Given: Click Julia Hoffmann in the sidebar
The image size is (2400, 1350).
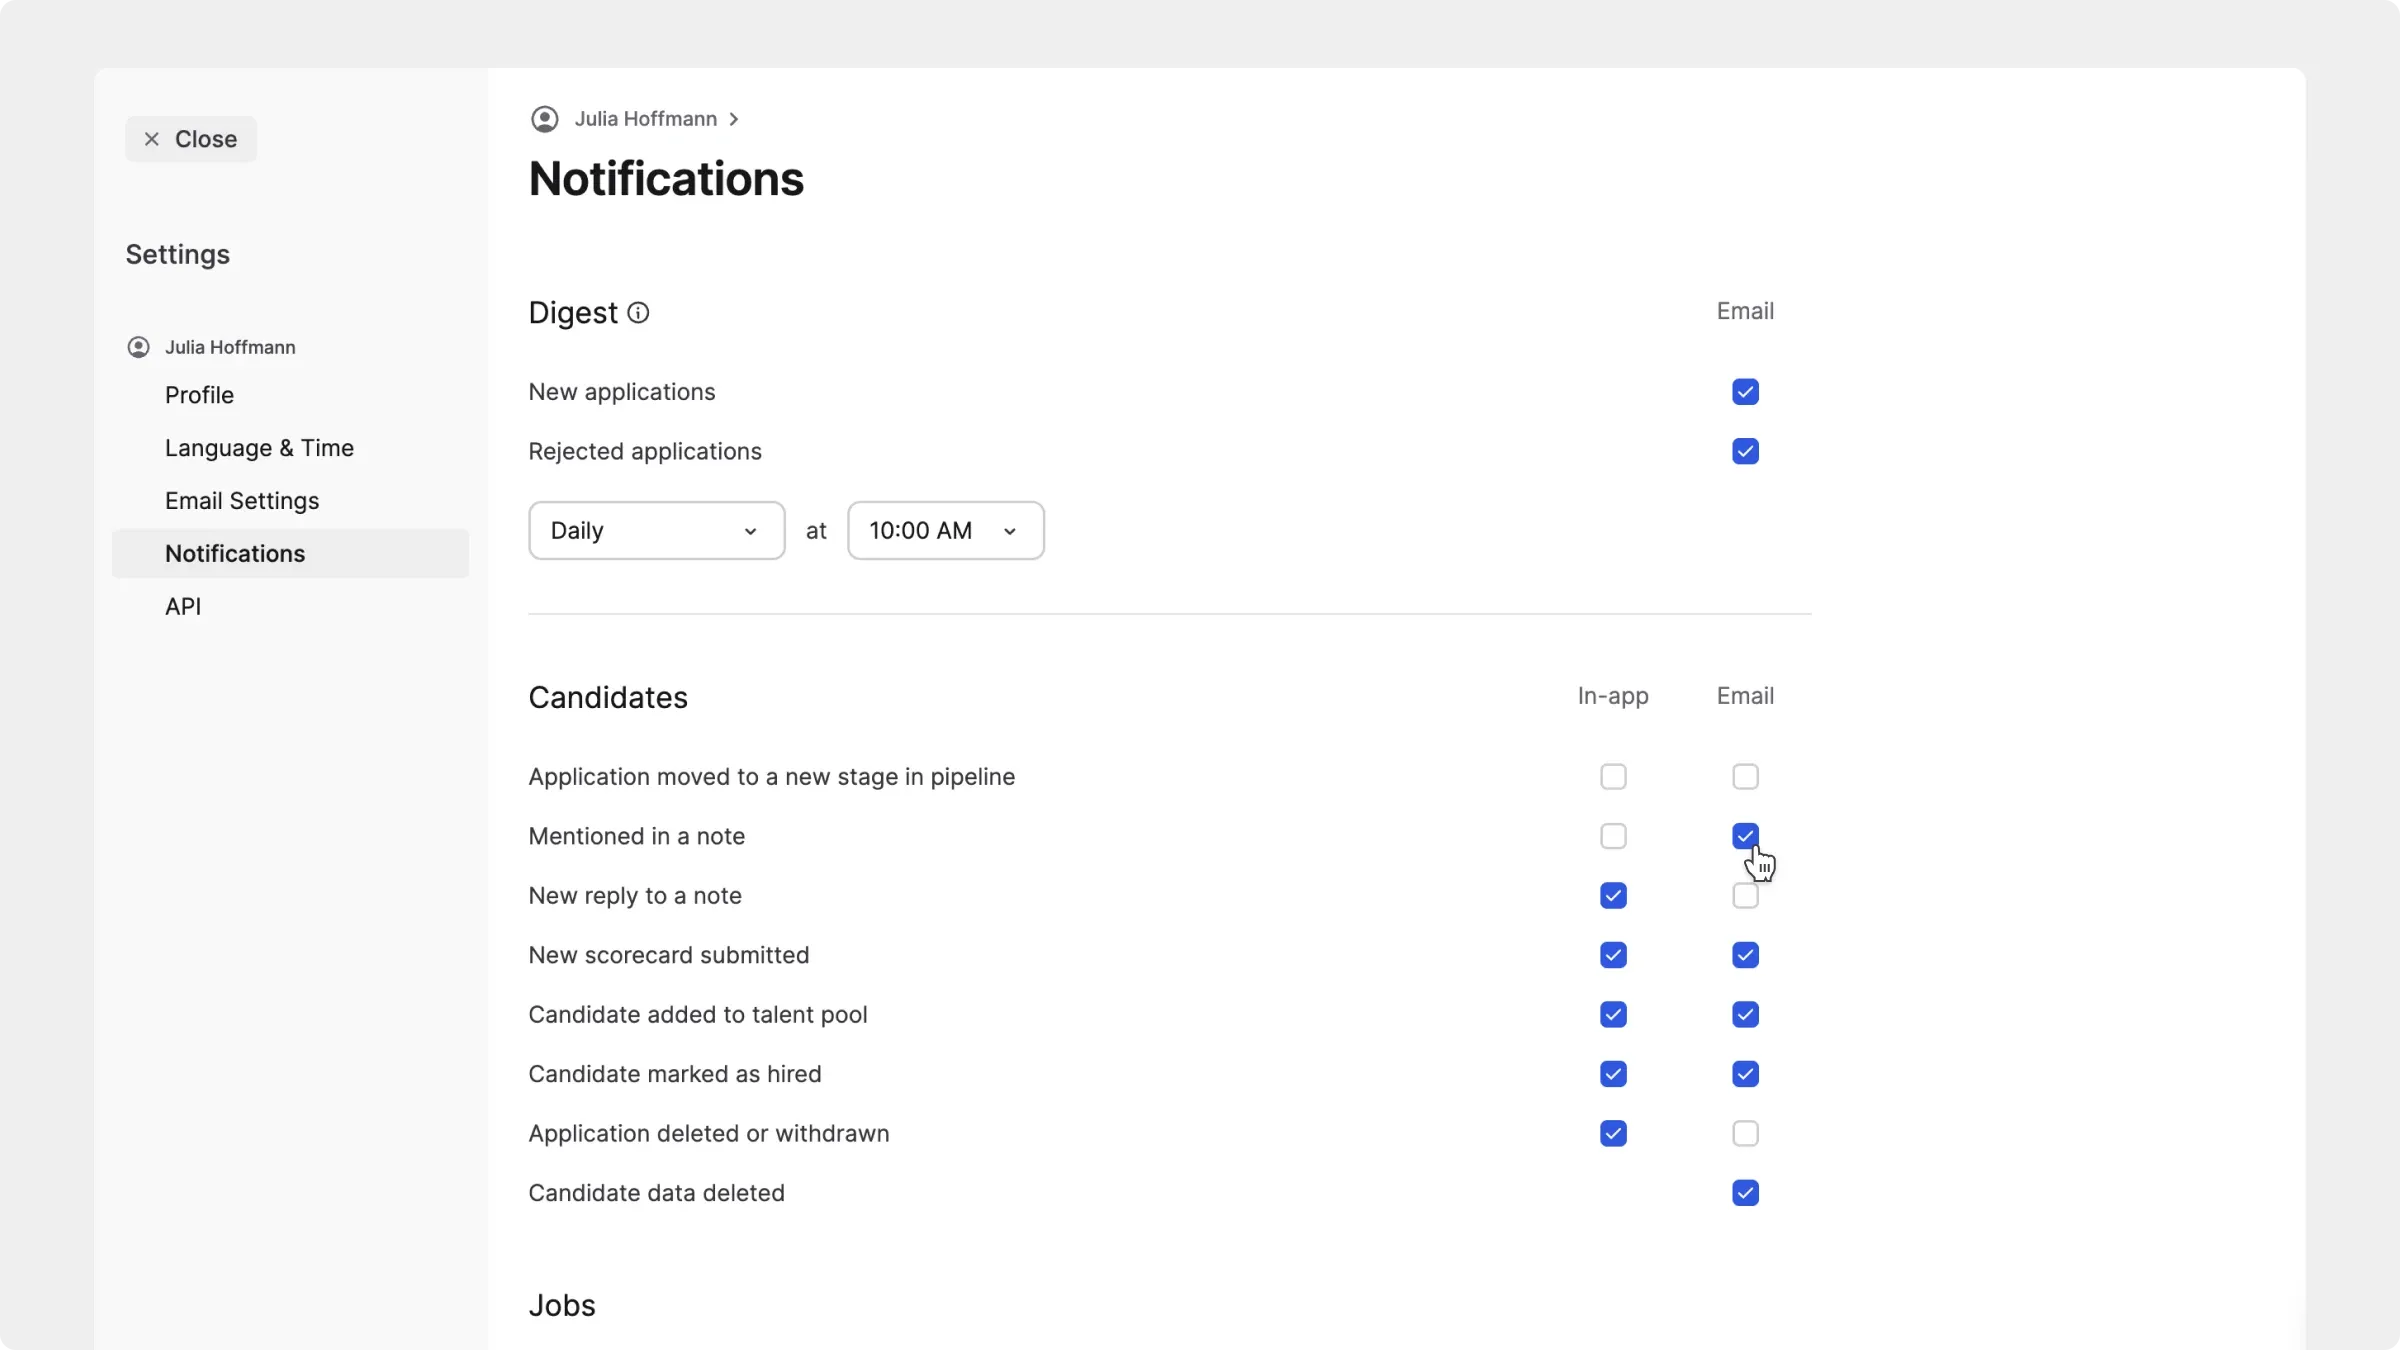Looking at the screenshot, I should 230,347.
